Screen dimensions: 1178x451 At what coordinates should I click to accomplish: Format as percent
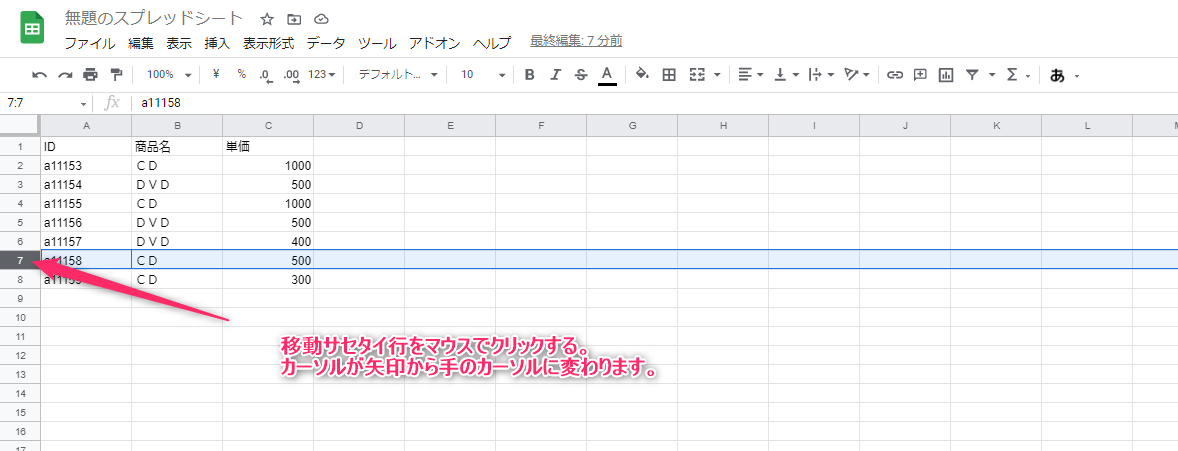(241, 74)
